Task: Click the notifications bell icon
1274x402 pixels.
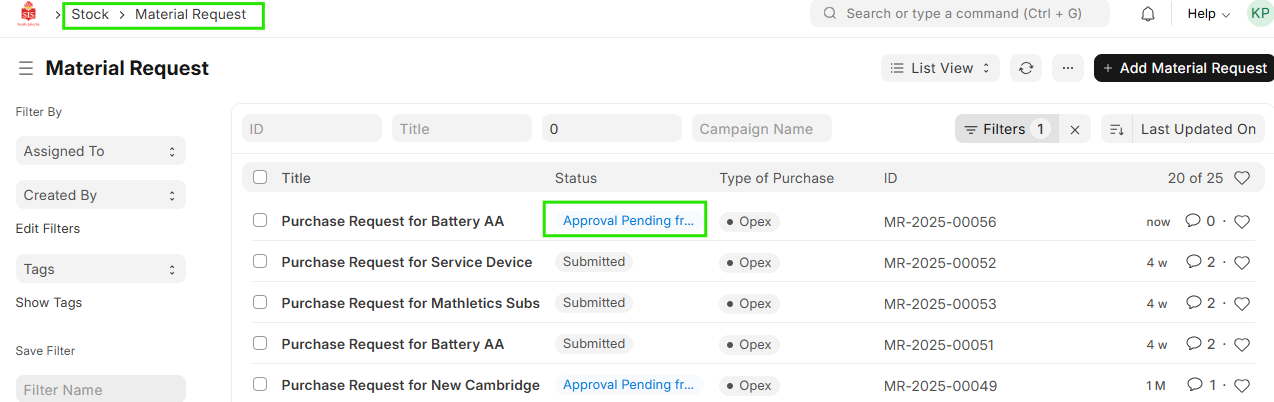Action: coord(1148,14)
